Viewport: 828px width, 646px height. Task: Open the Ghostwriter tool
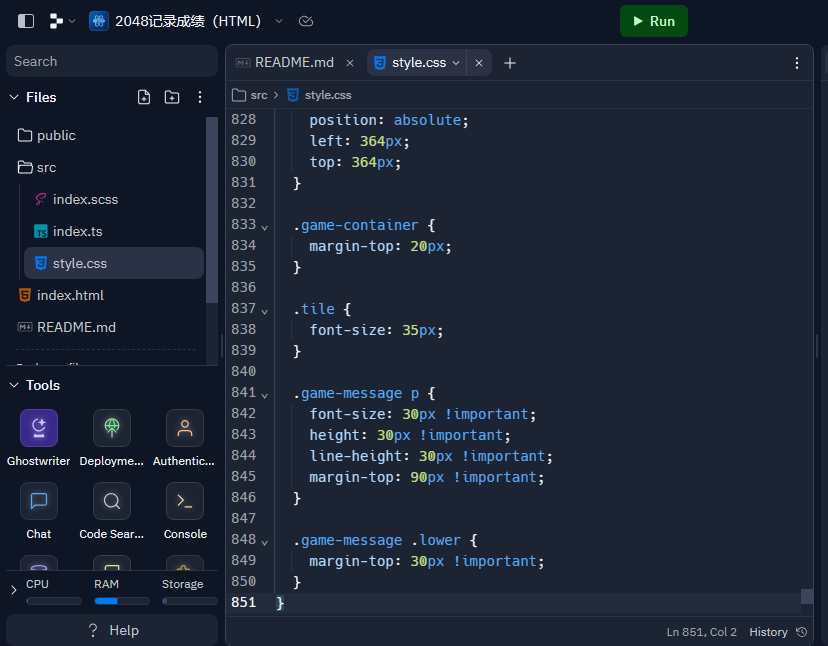coord(39,428)
